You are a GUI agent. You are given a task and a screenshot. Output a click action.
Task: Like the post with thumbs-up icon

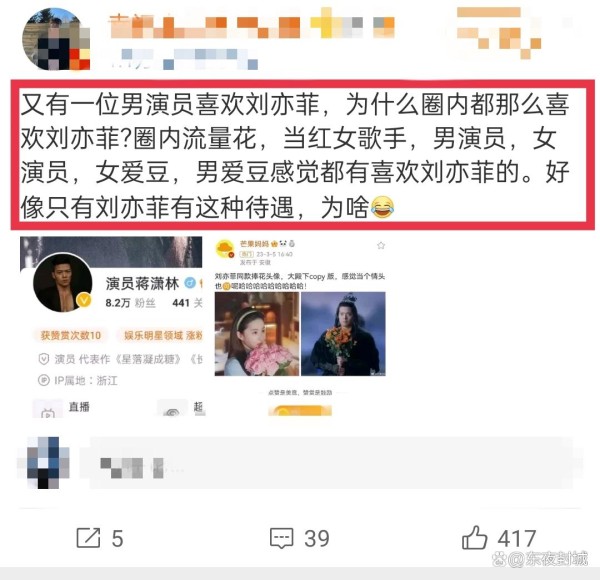point(474,537)
